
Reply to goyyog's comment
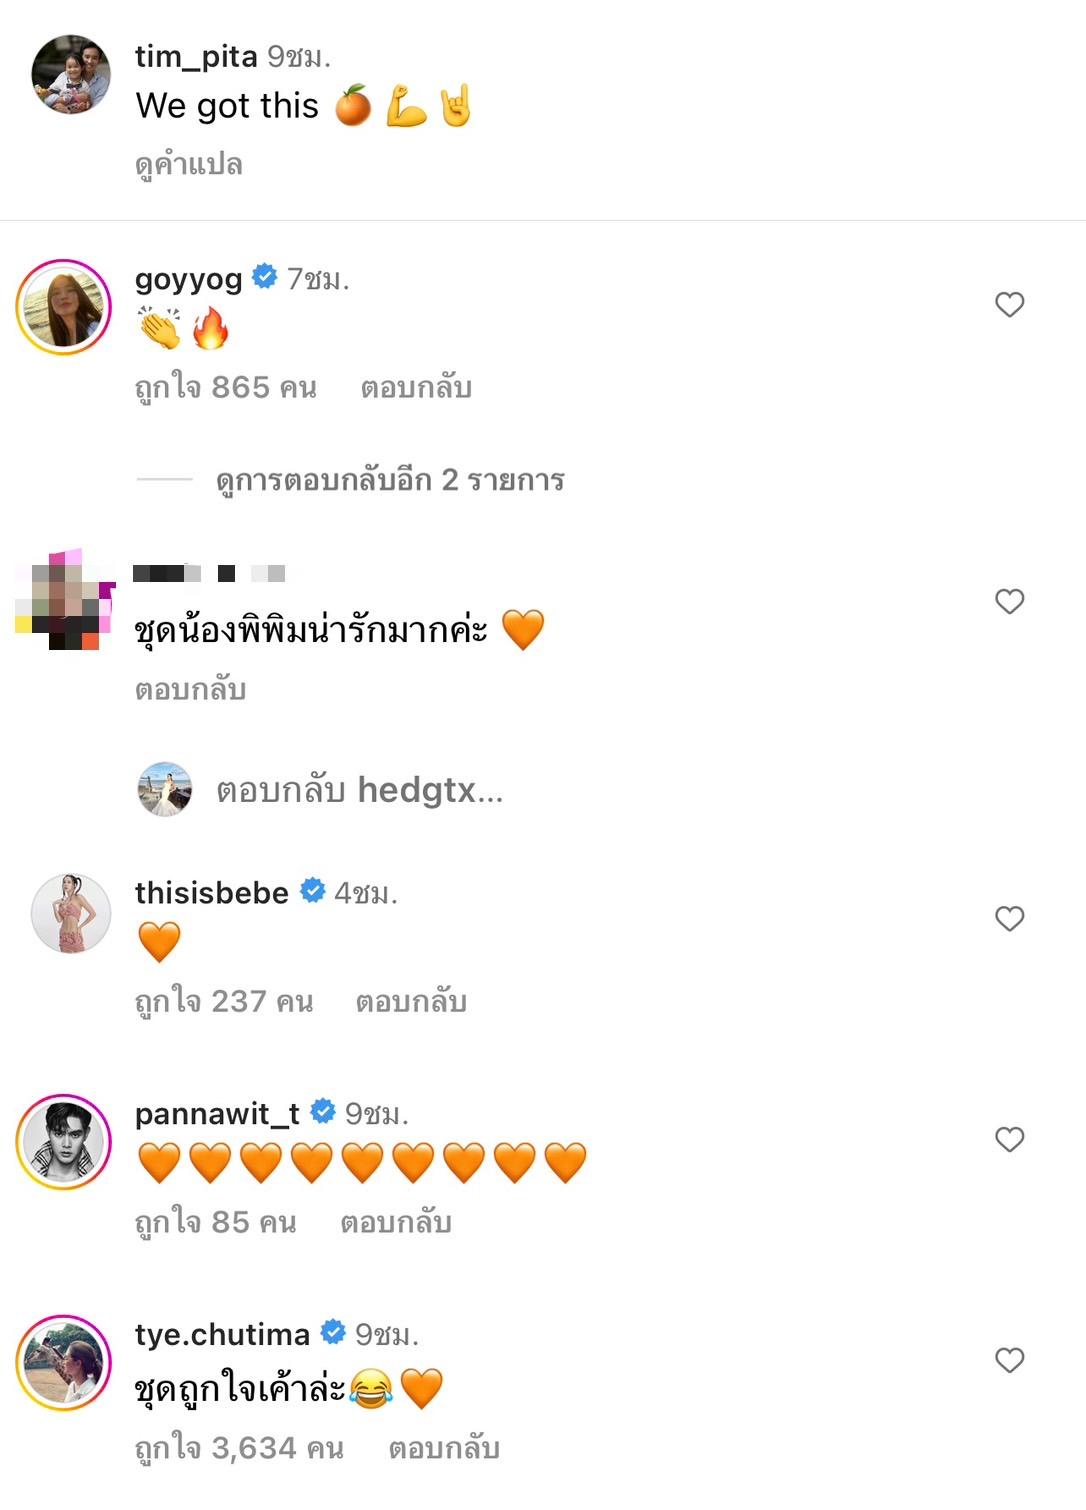(416, 388)
